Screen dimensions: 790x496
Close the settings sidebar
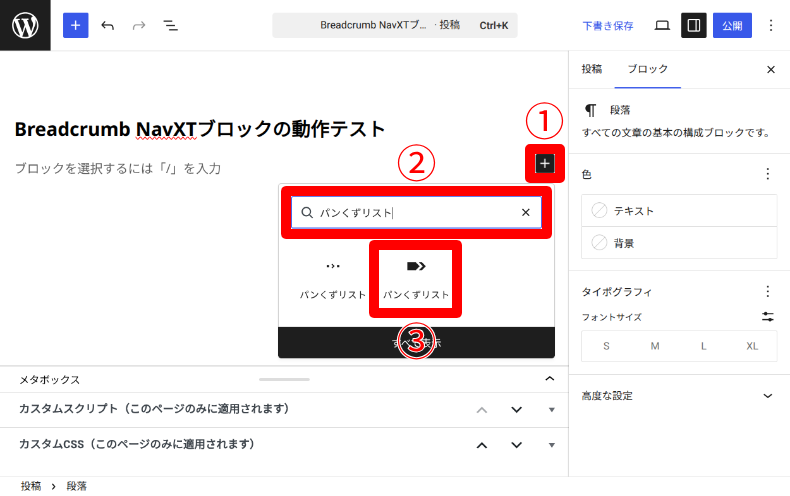pos(771,70)
